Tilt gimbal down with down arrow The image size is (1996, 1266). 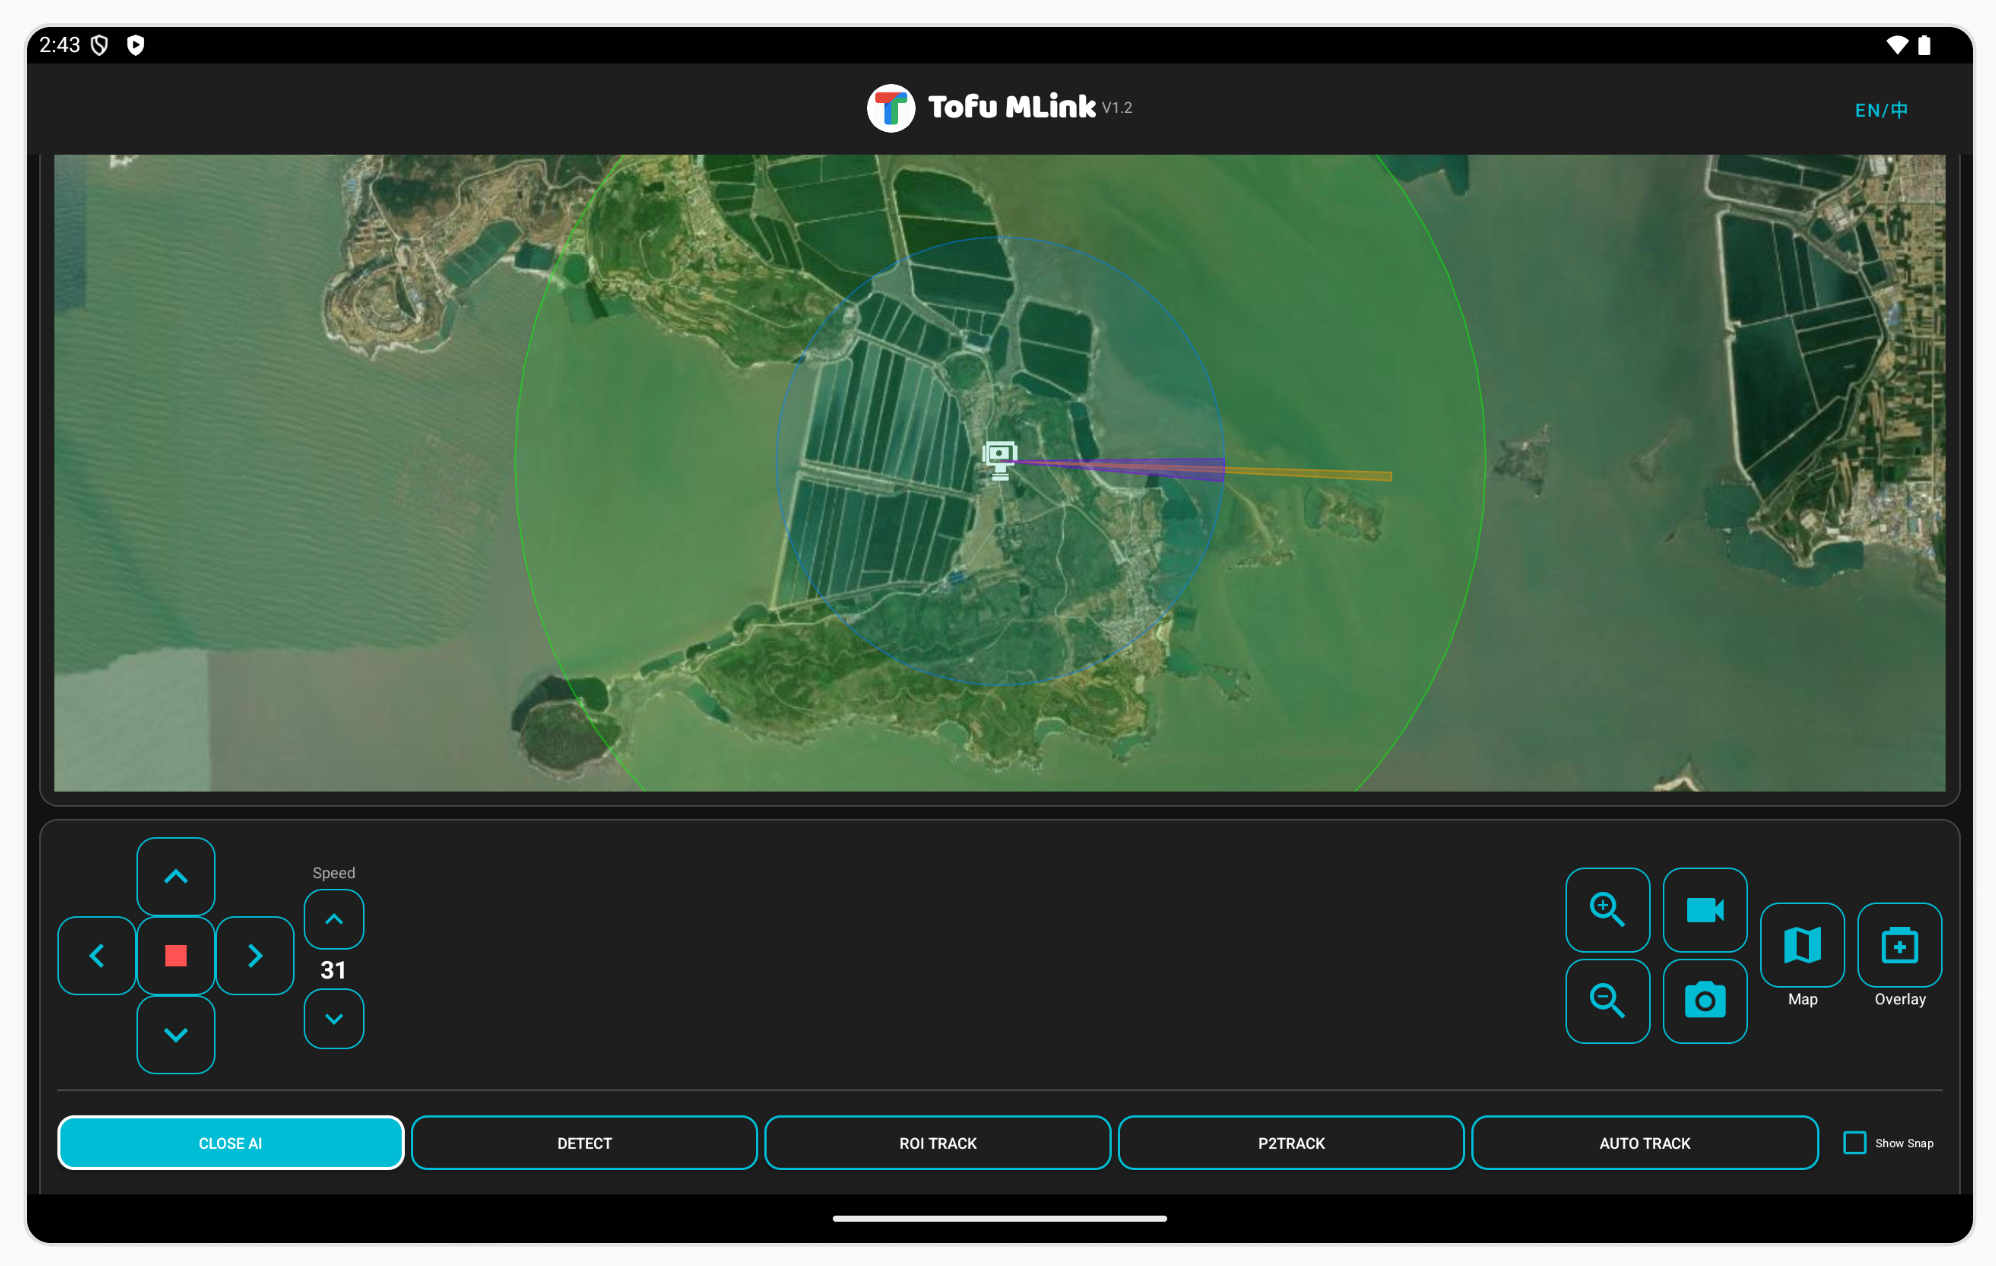[x=176, y=1035]
